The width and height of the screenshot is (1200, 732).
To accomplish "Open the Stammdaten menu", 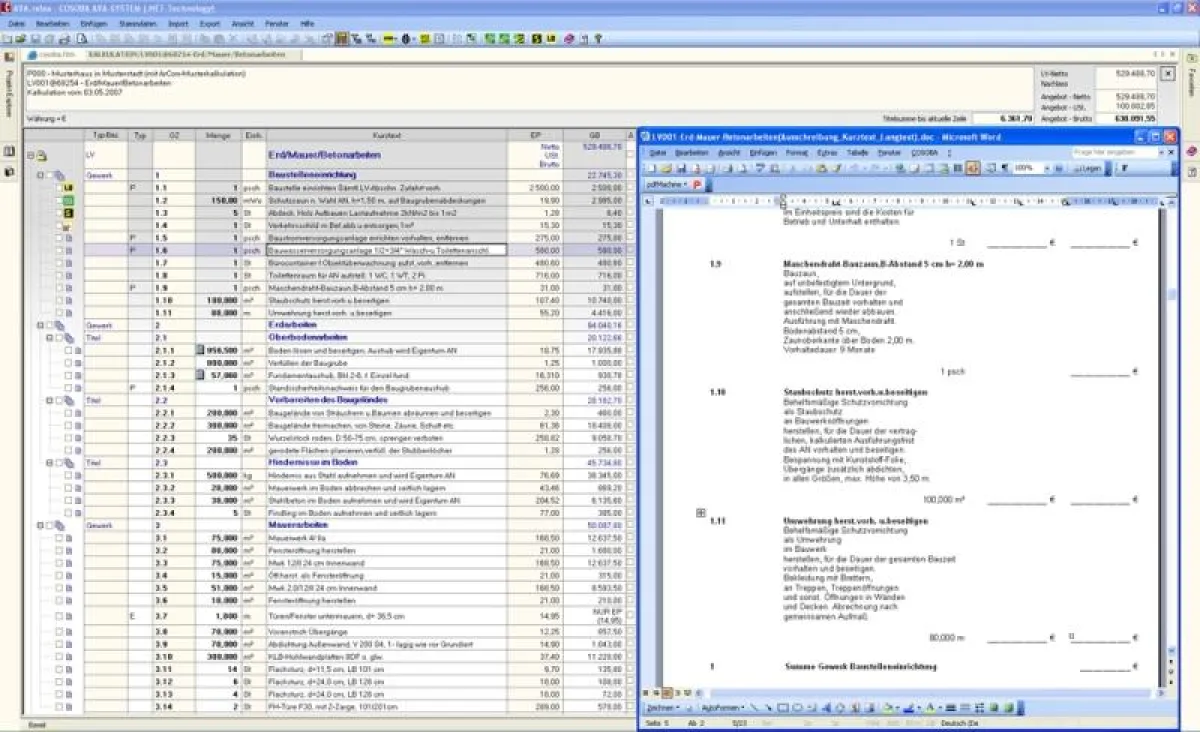I will 136,22.
